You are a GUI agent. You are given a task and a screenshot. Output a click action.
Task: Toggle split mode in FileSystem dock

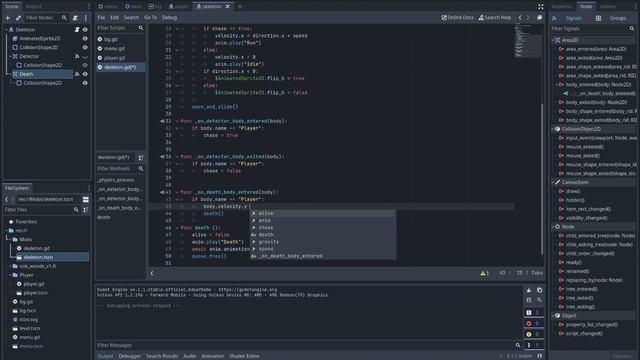(86, 200)
